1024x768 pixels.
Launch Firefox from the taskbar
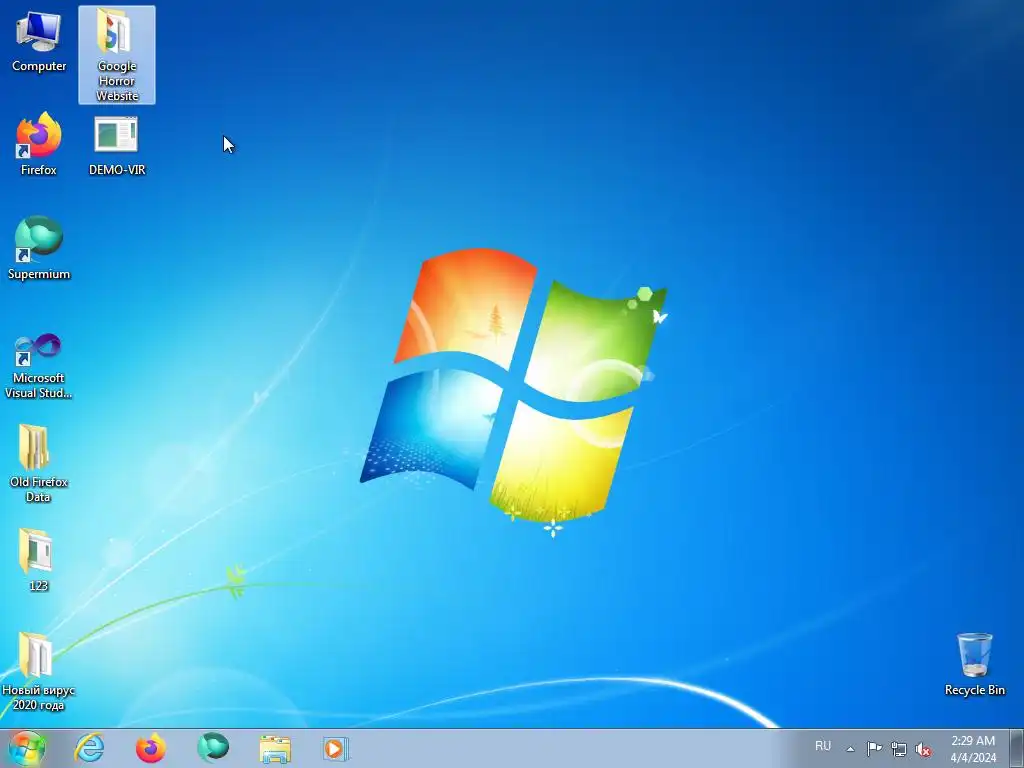151,748
